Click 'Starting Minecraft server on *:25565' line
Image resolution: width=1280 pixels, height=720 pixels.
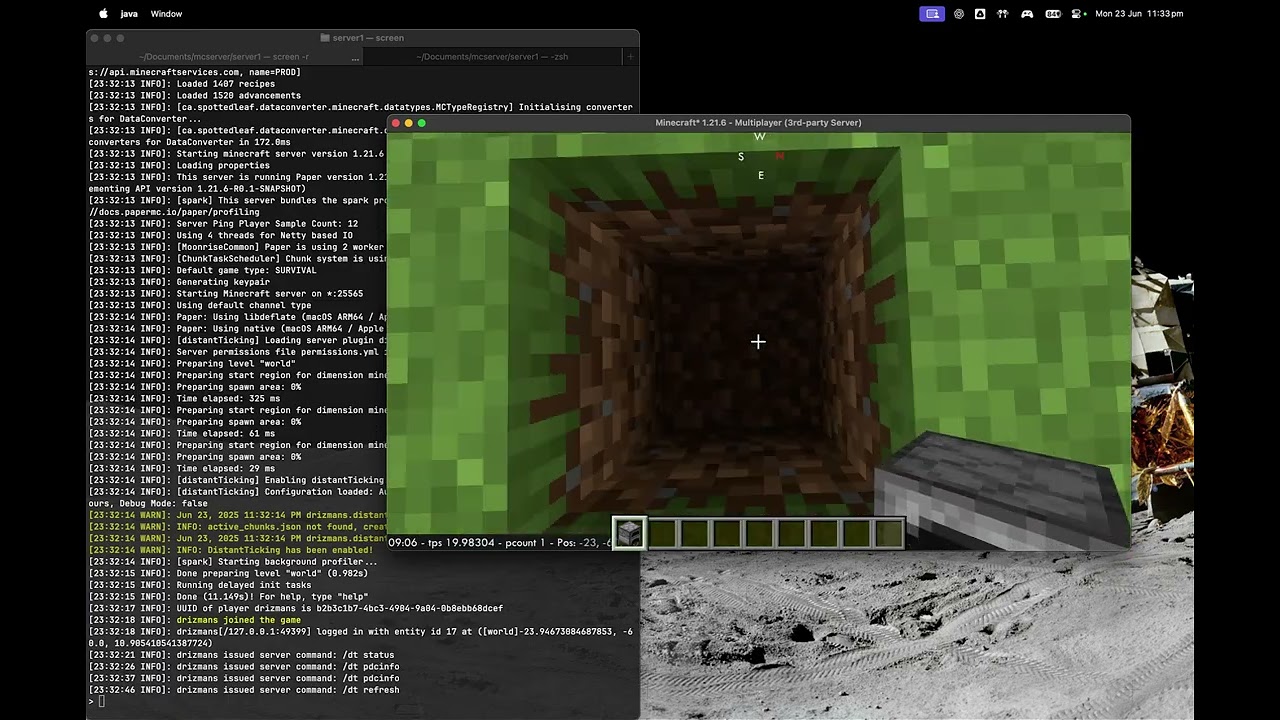(x=225, y=294)
